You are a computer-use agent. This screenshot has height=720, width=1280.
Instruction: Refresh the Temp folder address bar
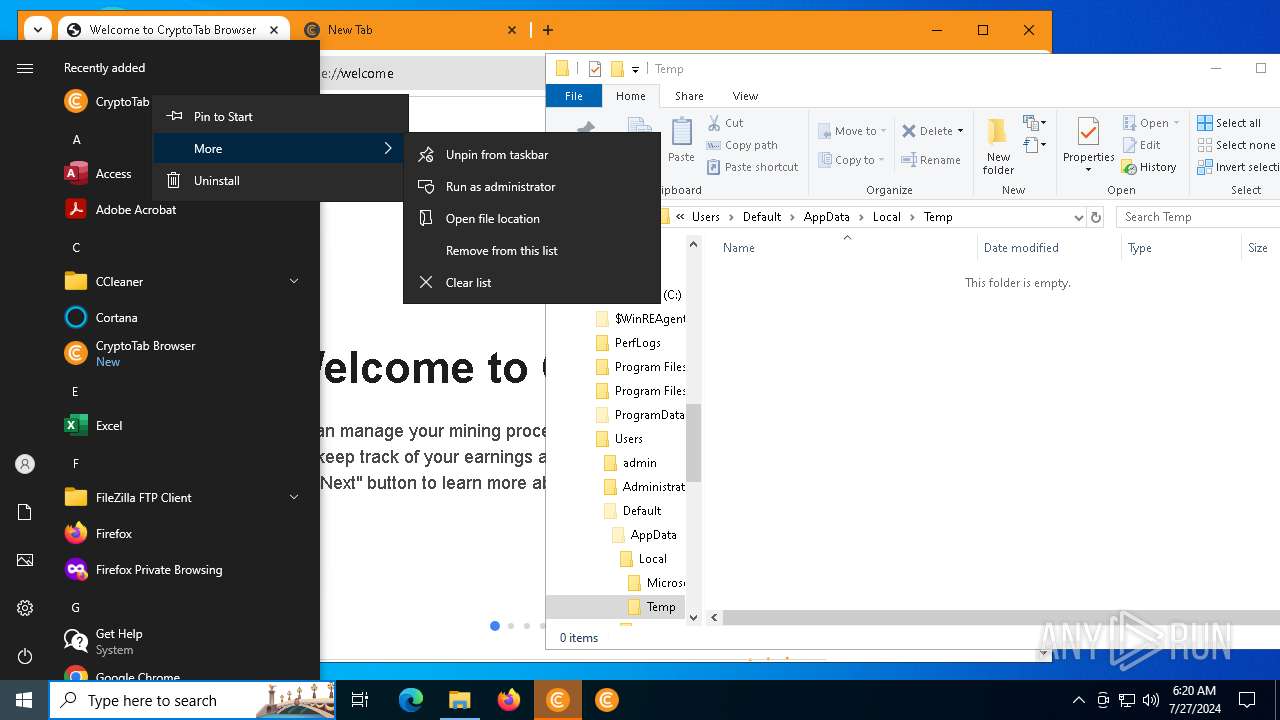[x=1096, y=217]
